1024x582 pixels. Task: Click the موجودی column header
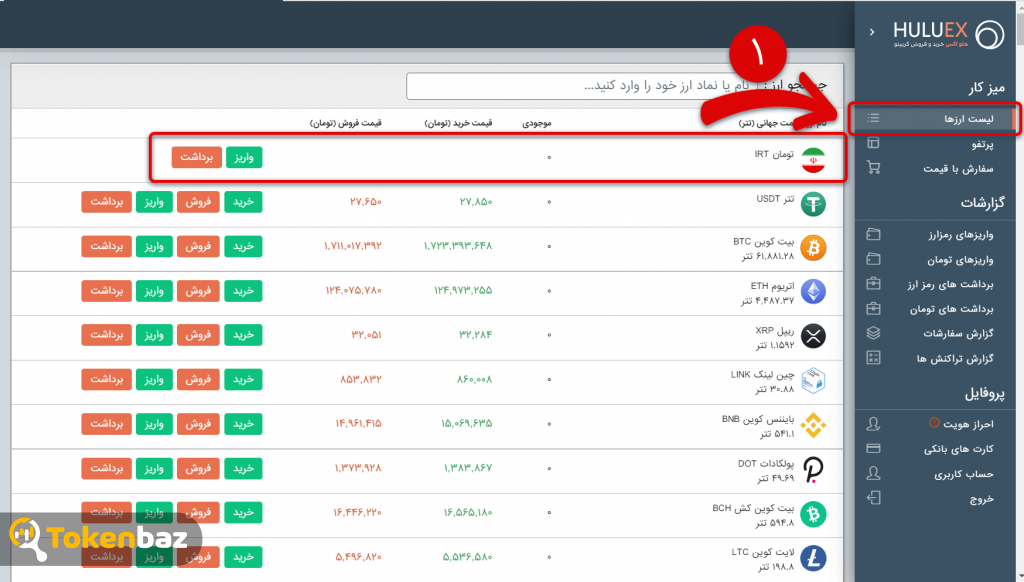(x=537, y=123)
